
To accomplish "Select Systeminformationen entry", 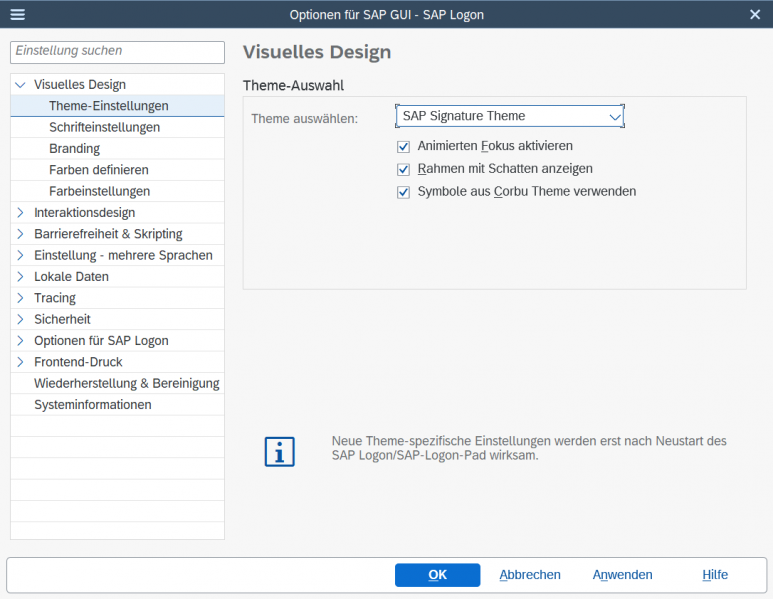I will [x=117, y=405].
